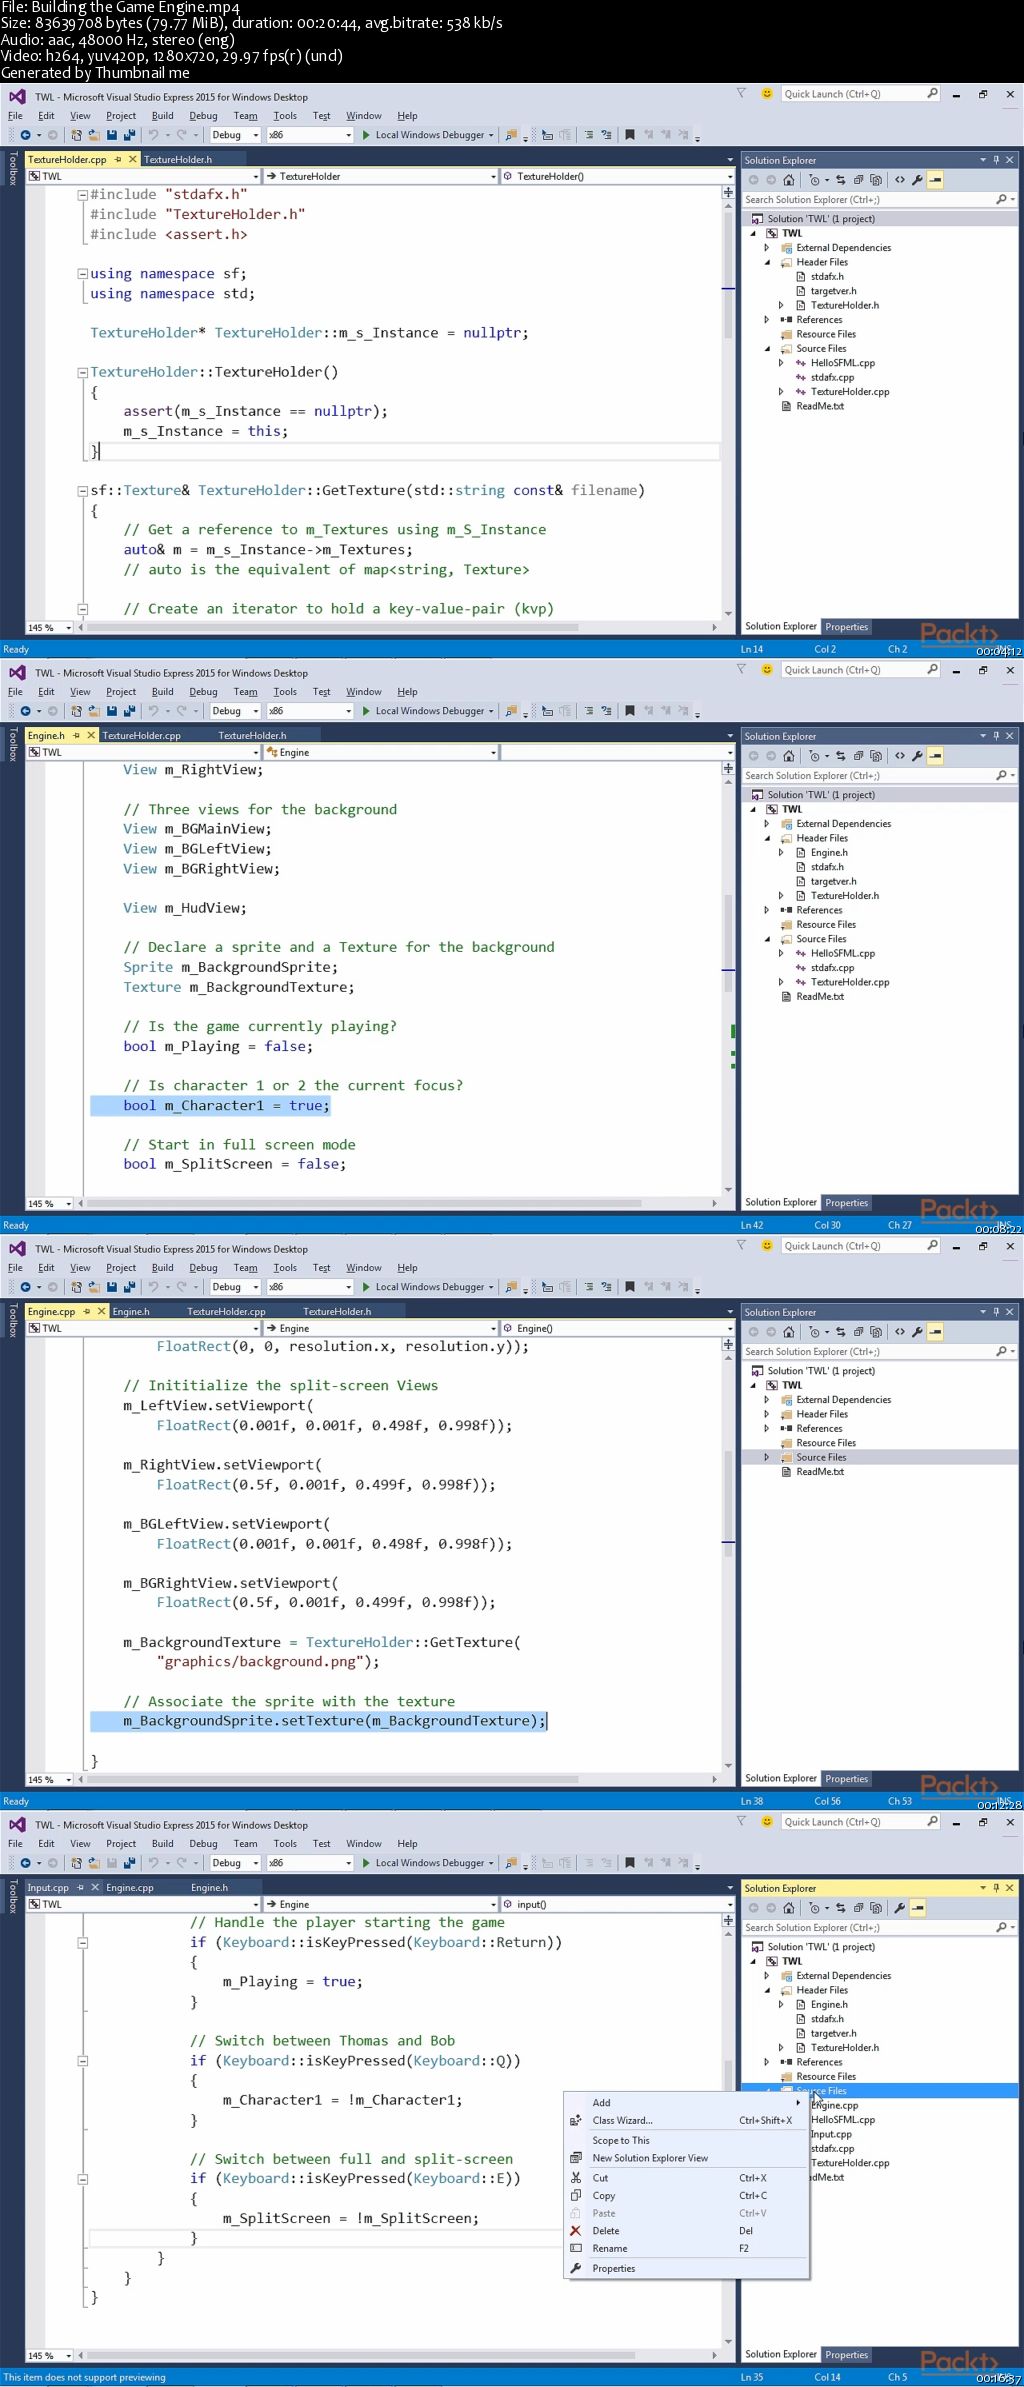Click Collapse All icon in Engine.cpp frame's Solution Explorer
The height and width of the screenshot is (2387, 1024).
coord(859,1332)
